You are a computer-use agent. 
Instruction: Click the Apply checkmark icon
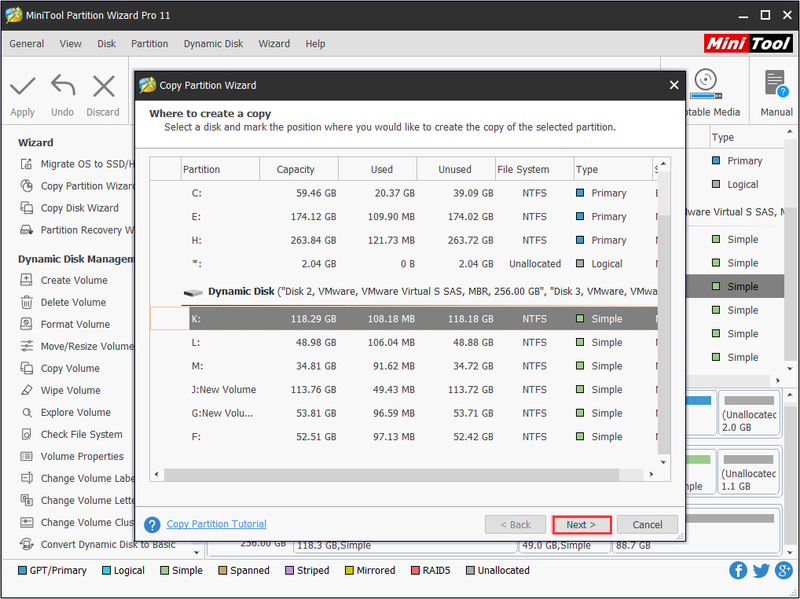pos(22,86)
